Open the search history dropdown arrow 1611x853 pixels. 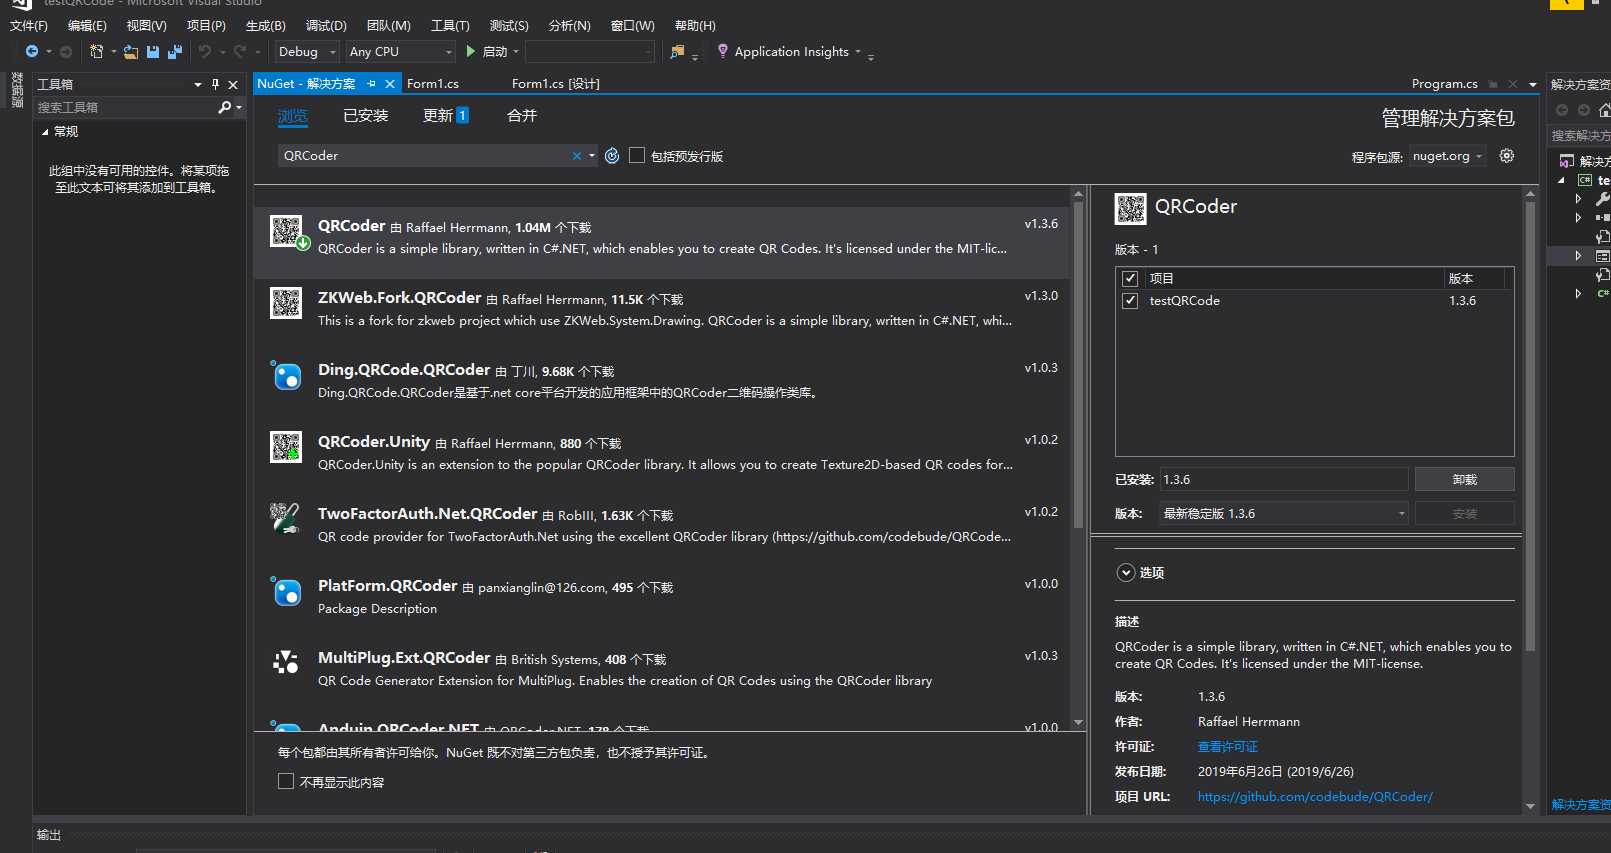pyautogui.click(x=592, y=156)
